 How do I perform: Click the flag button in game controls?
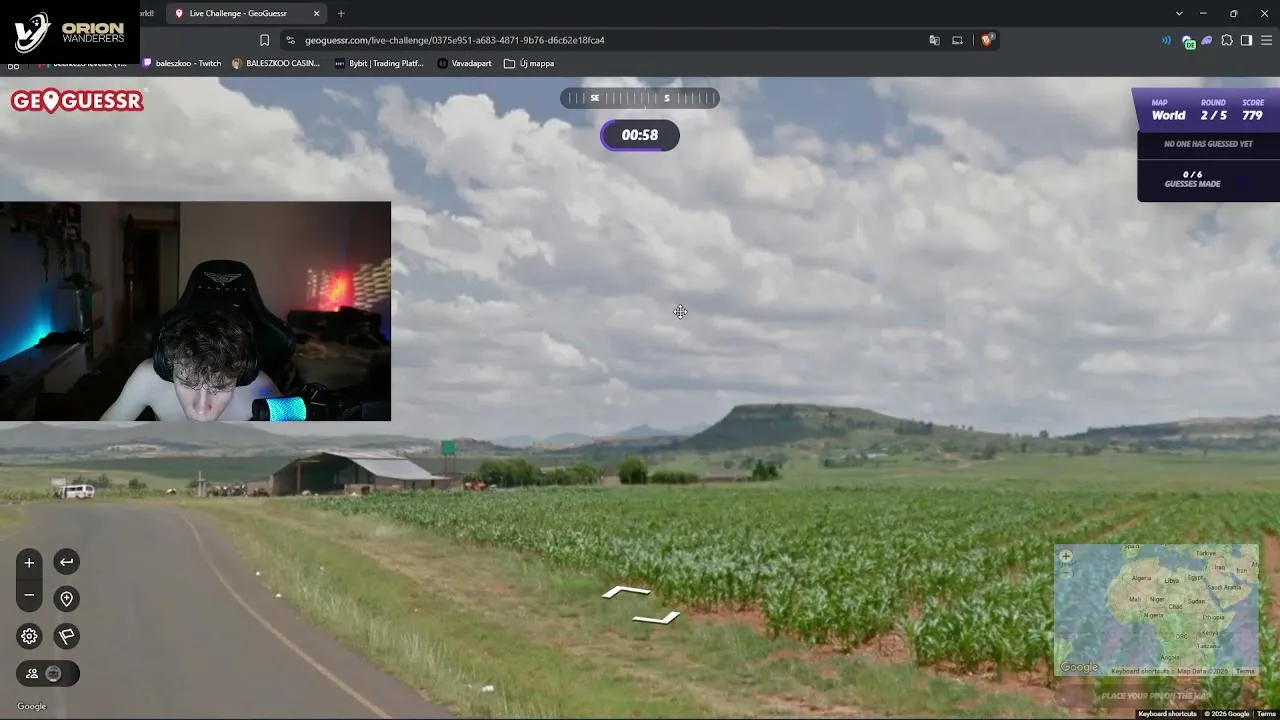click(x=66, y=636)
